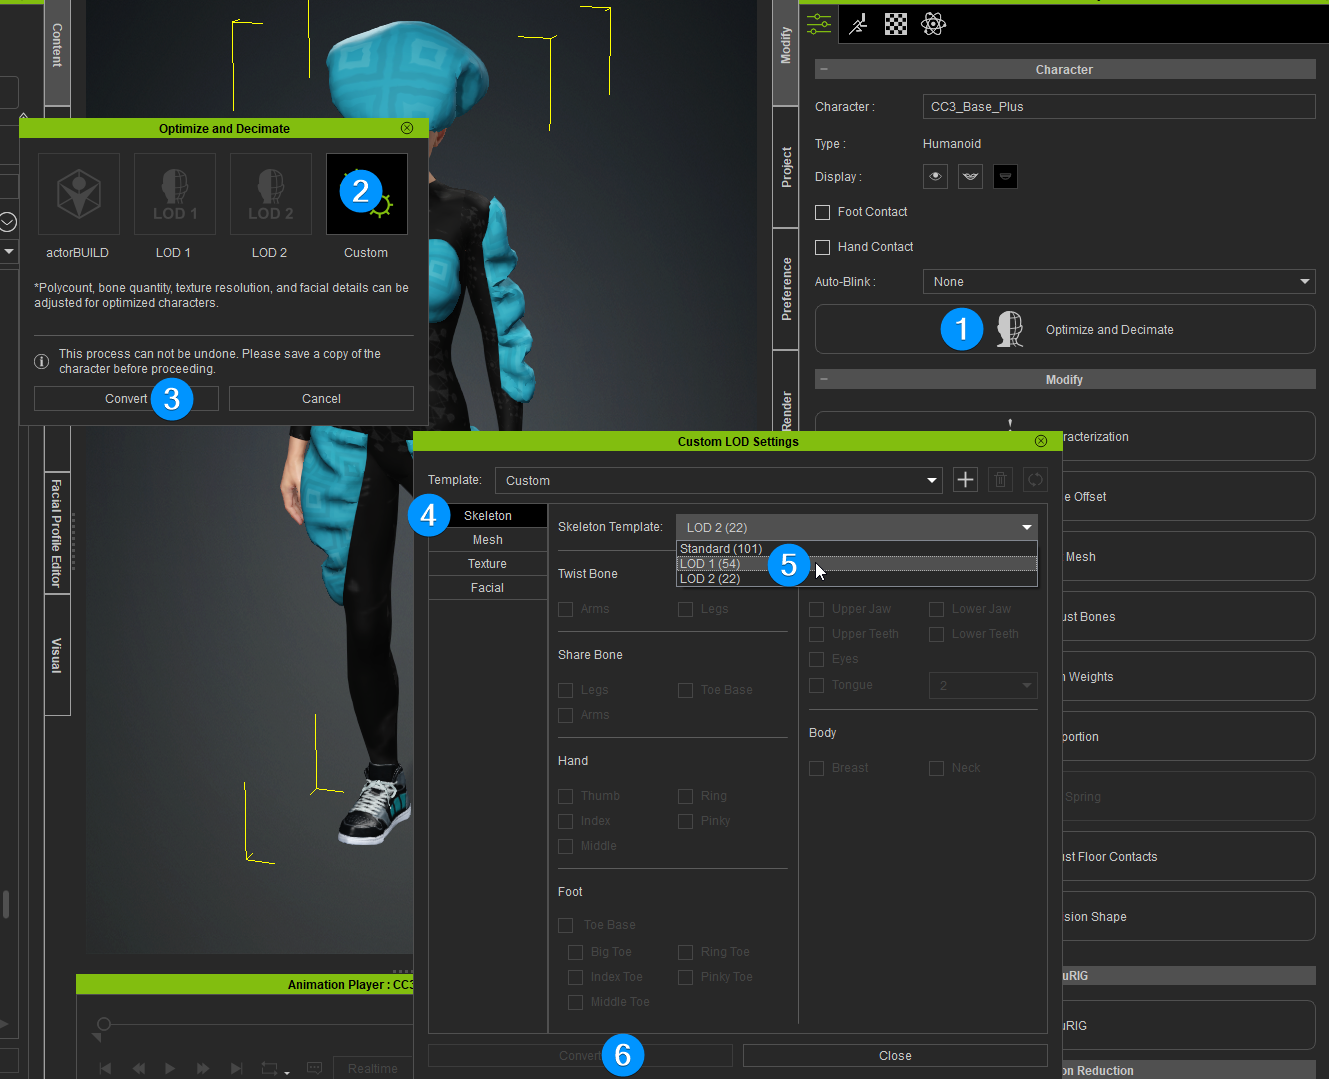1329x1079 pixels.
Task: Click the eye display mode icon
Action: (935, 177)
